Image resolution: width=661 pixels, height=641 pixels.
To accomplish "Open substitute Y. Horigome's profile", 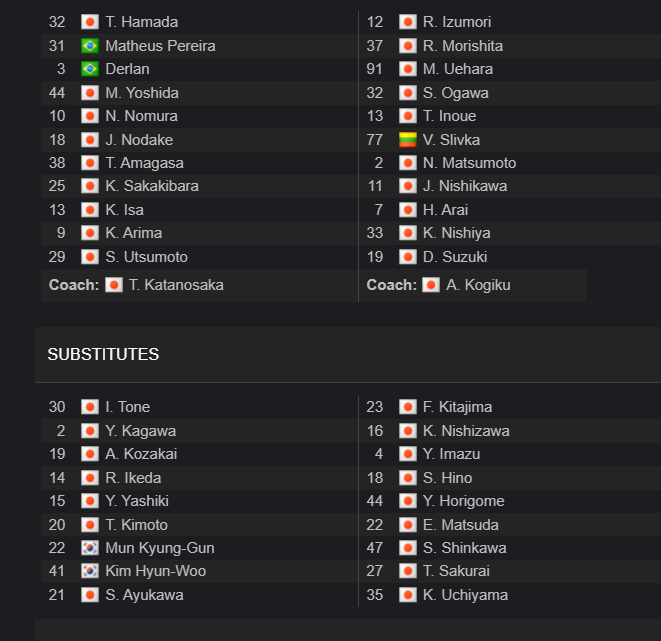I will coord(464,501).
